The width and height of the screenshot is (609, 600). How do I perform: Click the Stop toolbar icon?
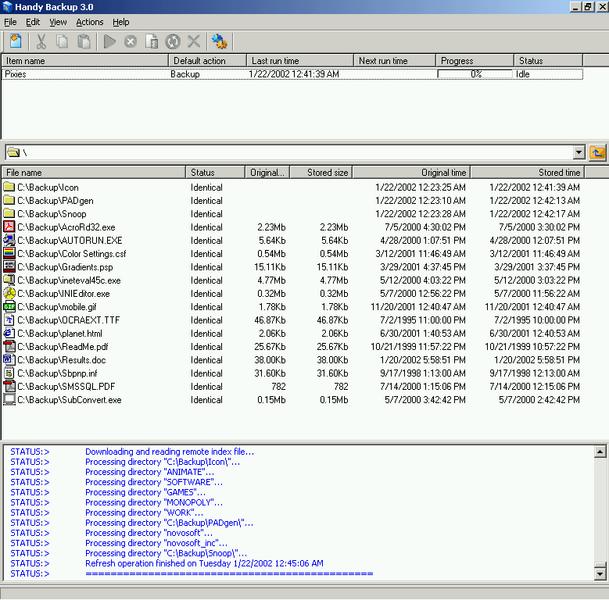point(130,41)
